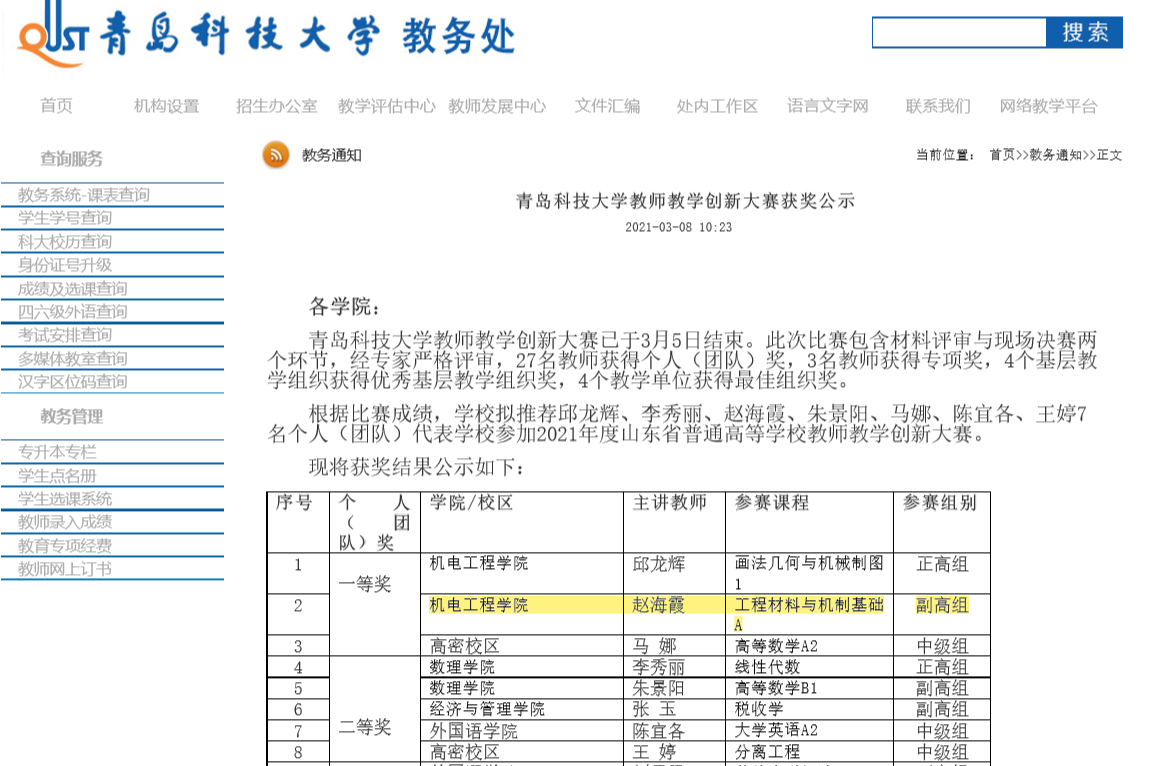Open 教务系统-课表查询 sidebar link

tap(84, 195)
